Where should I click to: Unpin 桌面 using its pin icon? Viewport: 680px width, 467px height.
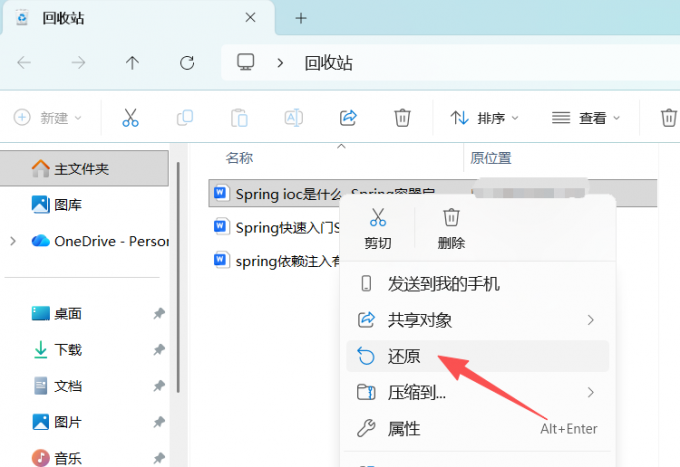point(159,314)
